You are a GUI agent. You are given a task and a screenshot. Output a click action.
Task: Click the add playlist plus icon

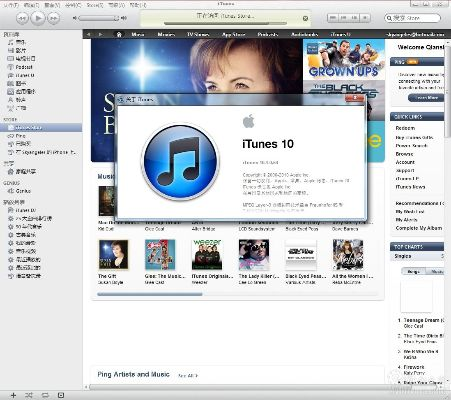coord(13,395)
